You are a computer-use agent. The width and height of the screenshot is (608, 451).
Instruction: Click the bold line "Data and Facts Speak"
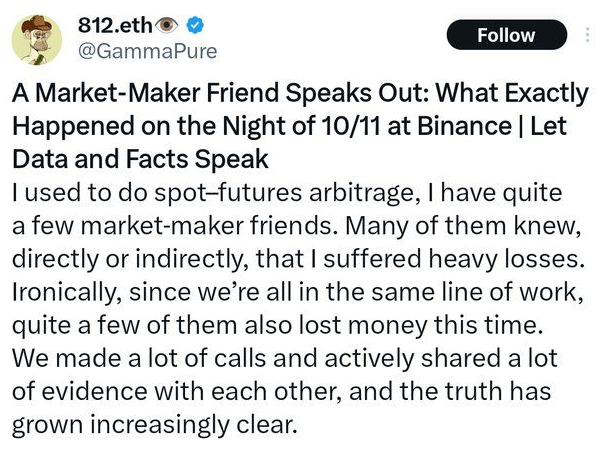tap(140, 159)
